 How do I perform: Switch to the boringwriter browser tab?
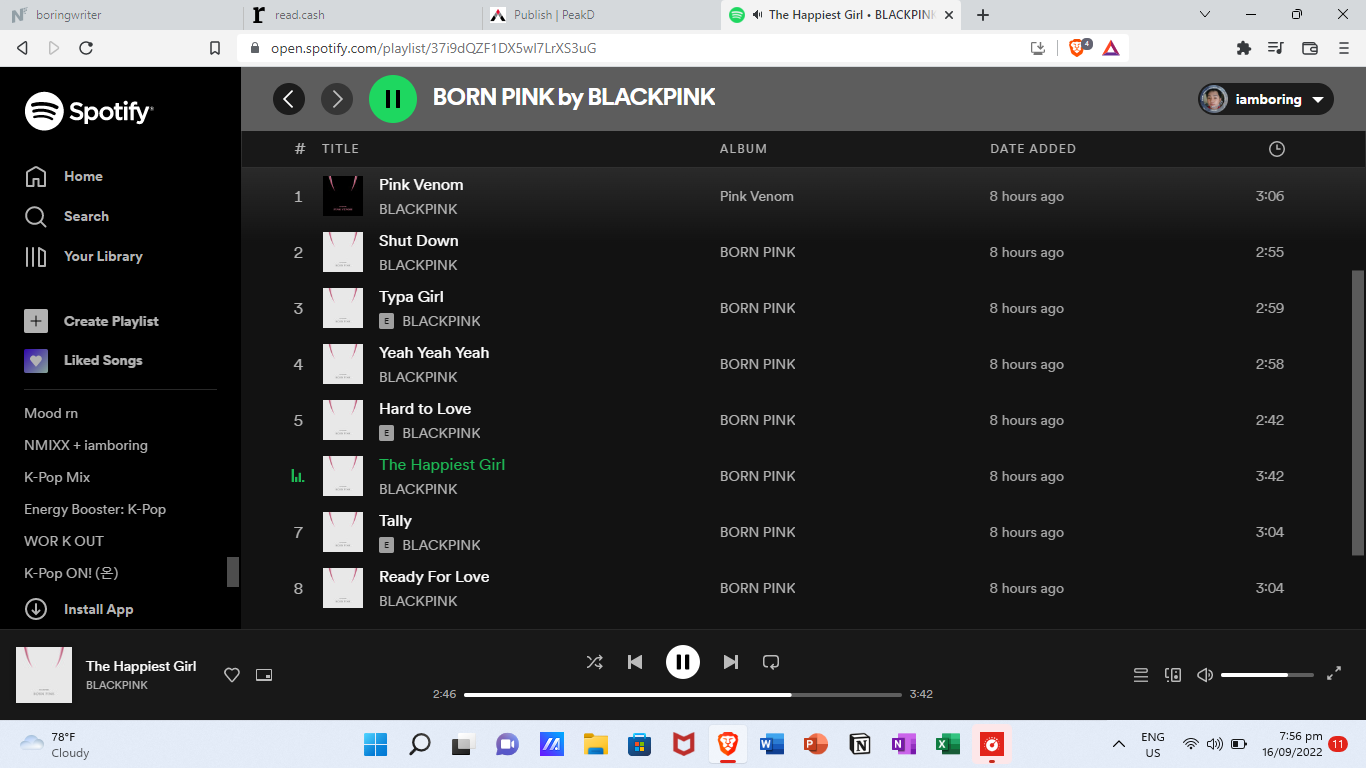[x=121, y=15]
